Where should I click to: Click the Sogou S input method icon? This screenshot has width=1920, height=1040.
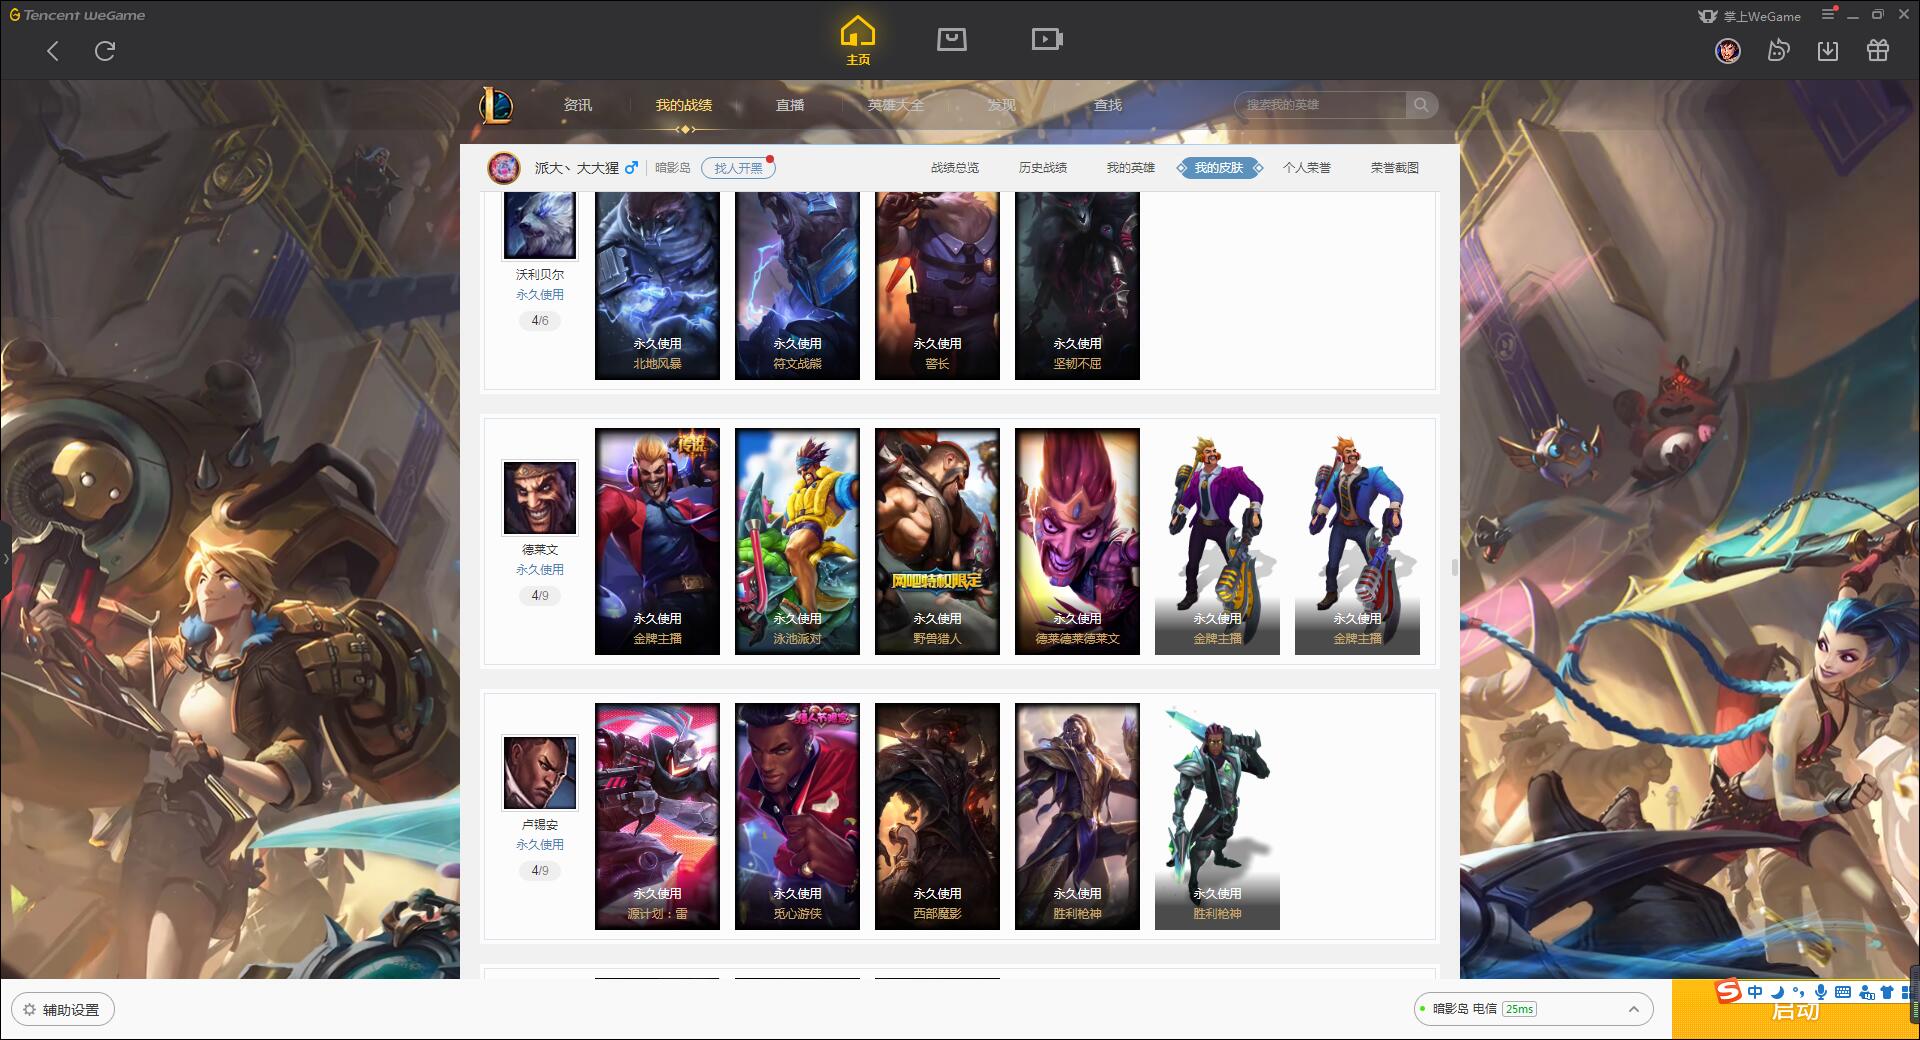(1728, 991)
